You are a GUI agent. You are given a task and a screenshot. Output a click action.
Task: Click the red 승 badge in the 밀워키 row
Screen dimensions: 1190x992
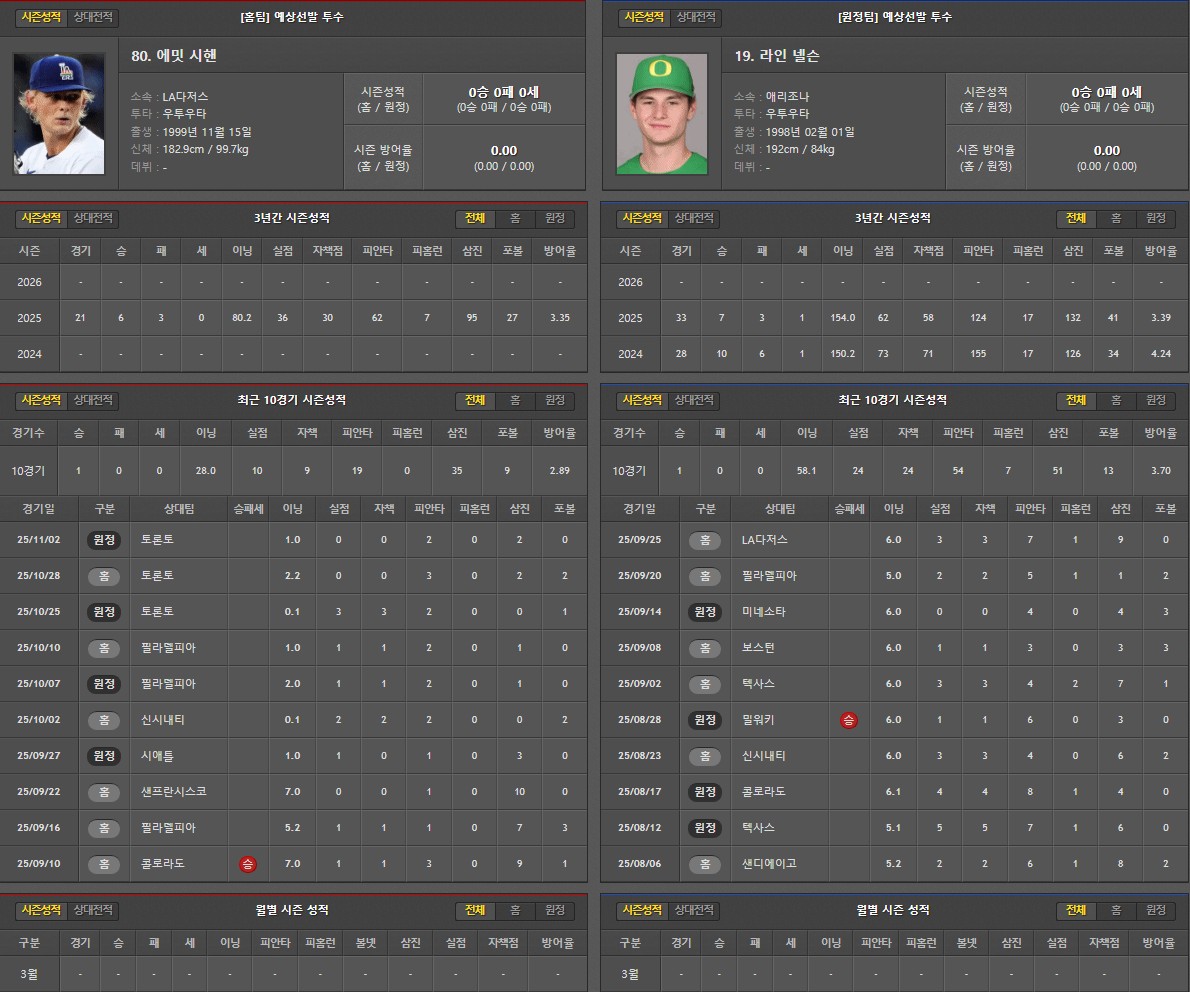point(849,720)
